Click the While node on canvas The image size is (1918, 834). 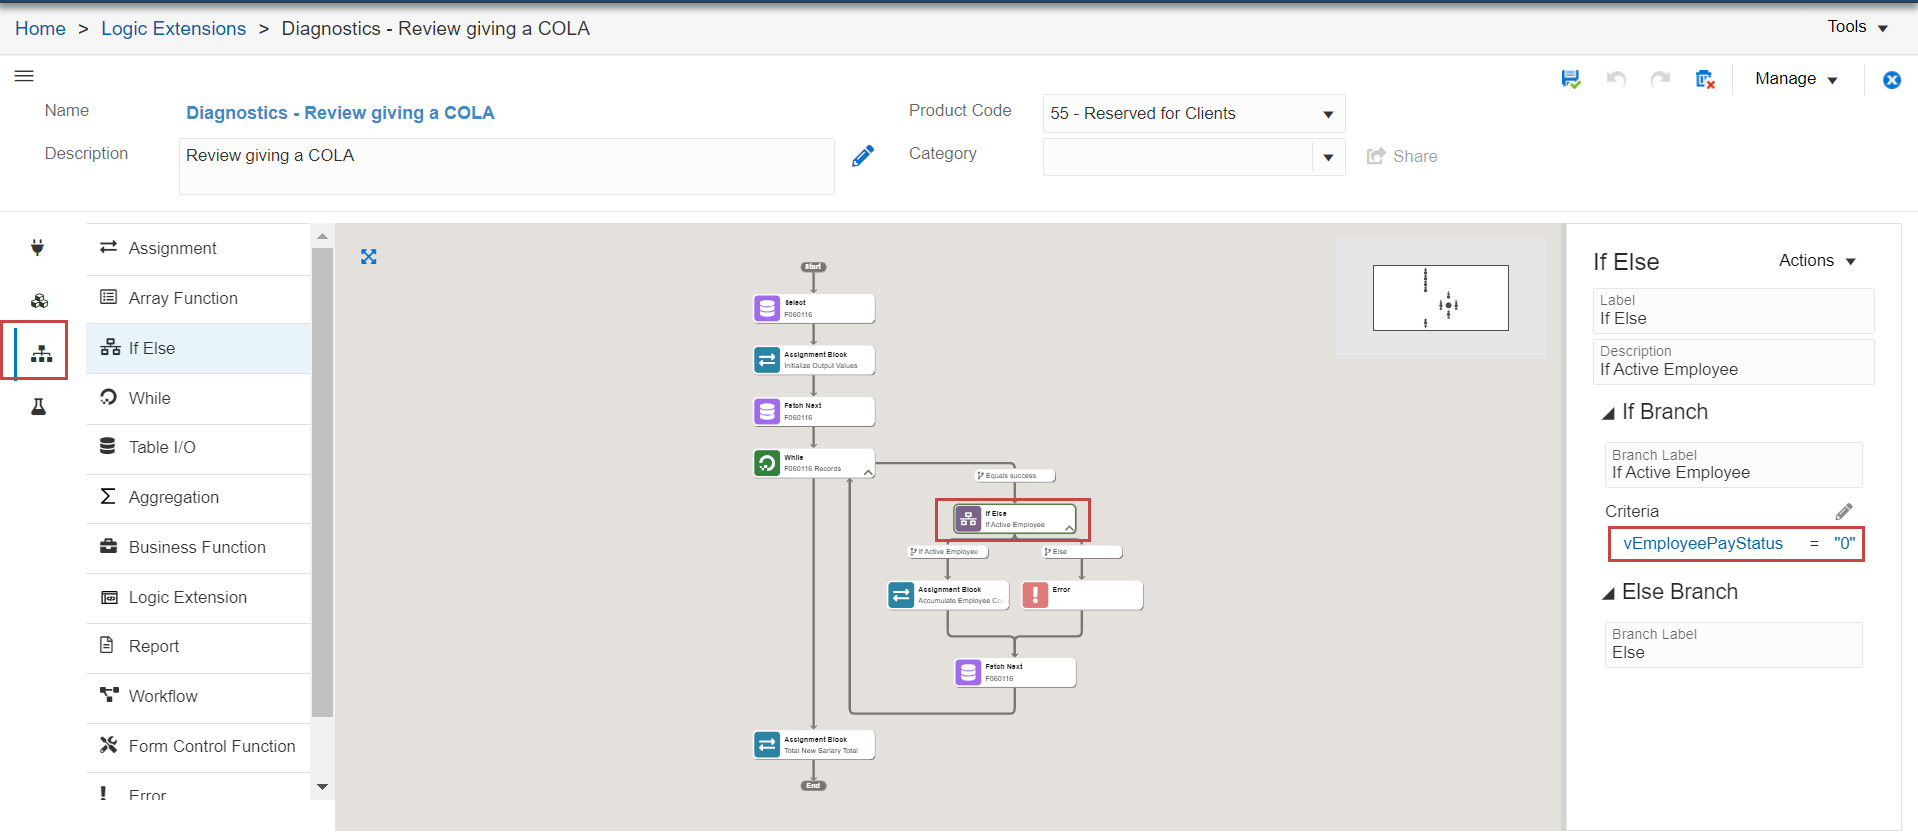(x=814, y=463)
